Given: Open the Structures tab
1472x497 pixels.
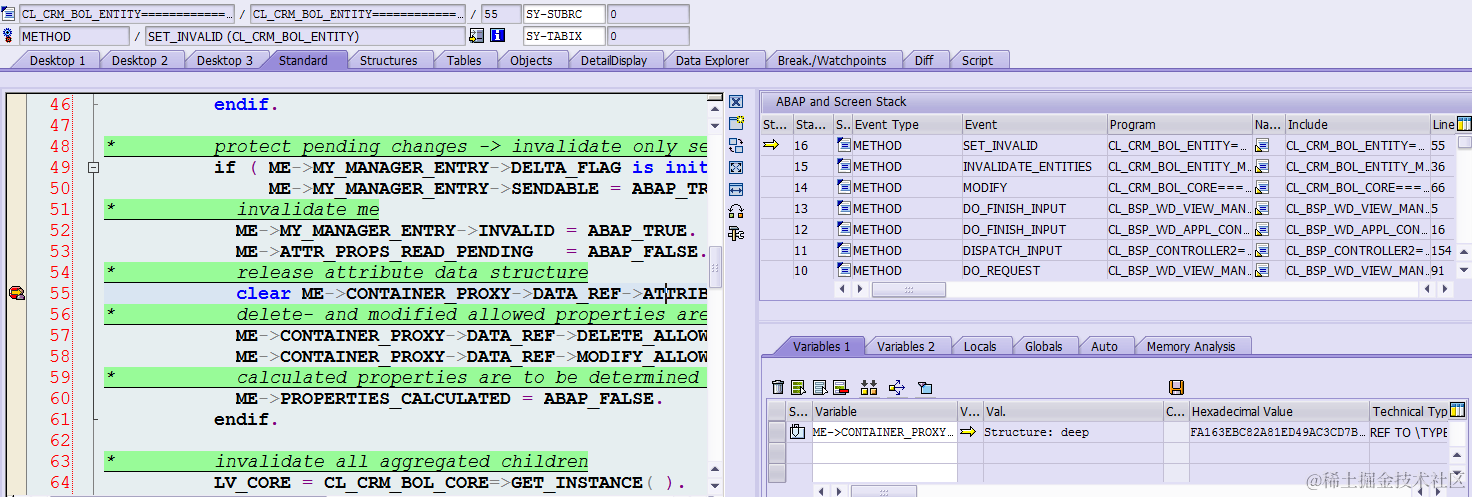Looking at the screenshot, I should coord(388,60).
